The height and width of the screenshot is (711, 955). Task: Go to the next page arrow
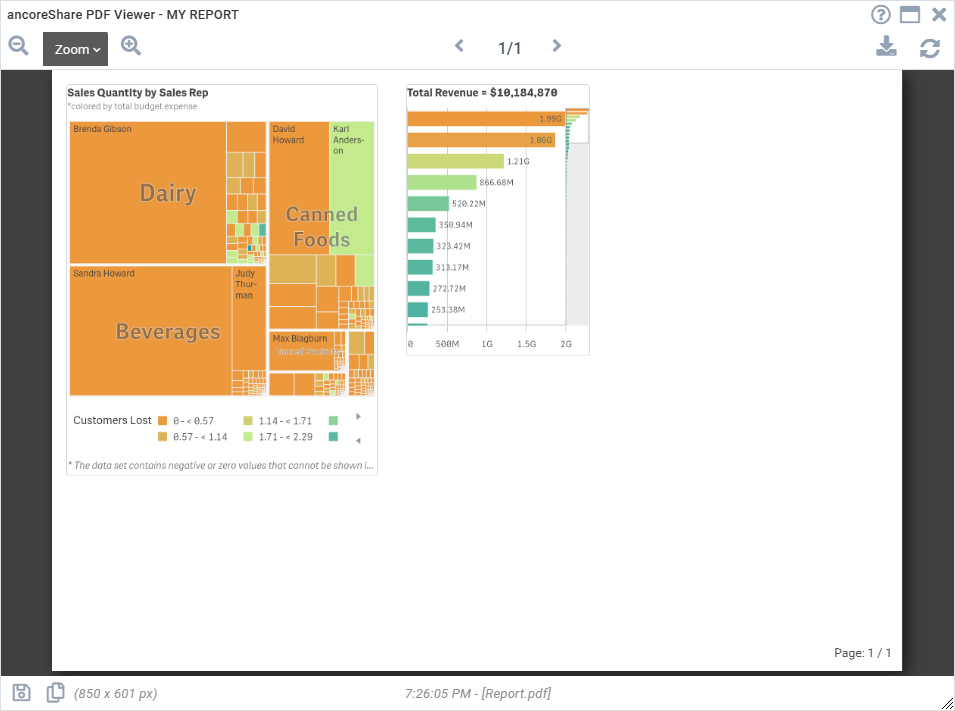[556, 46]
